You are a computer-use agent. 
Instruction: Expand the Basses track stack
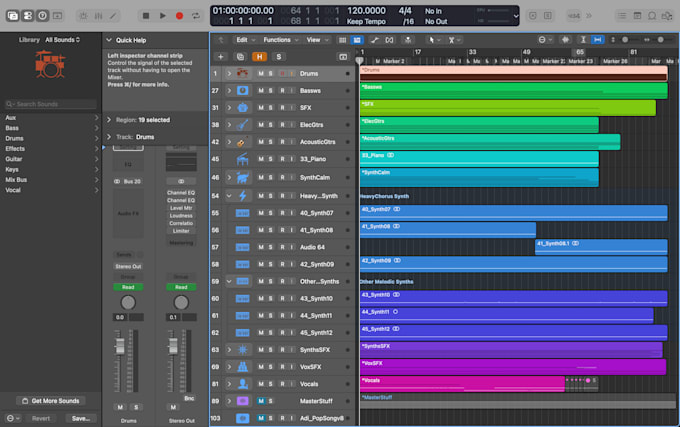click(x=229, y=91)
